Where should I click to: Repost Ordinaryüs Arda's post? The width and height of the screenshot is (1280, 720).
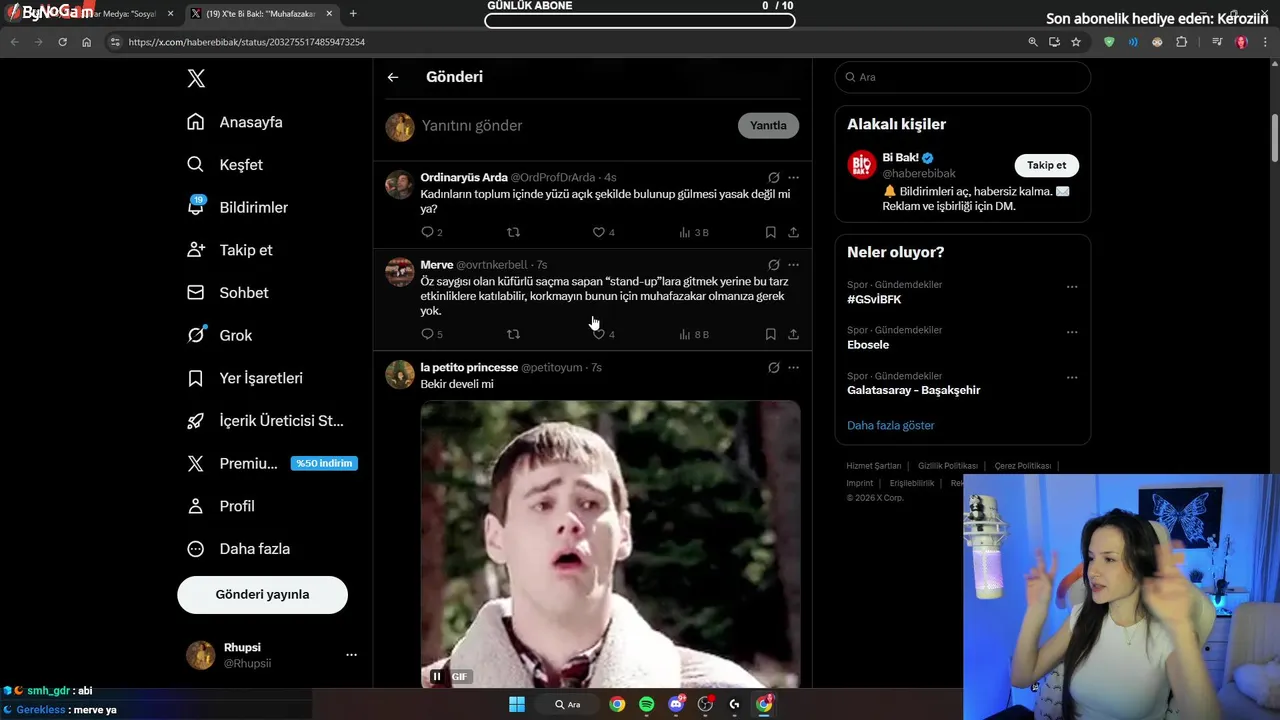pos(513,232)
